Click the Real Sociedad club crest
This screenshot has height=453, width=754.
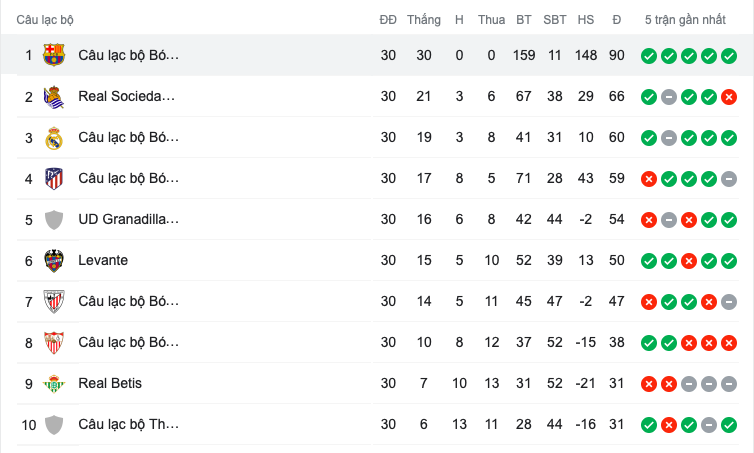pos(54,96)
